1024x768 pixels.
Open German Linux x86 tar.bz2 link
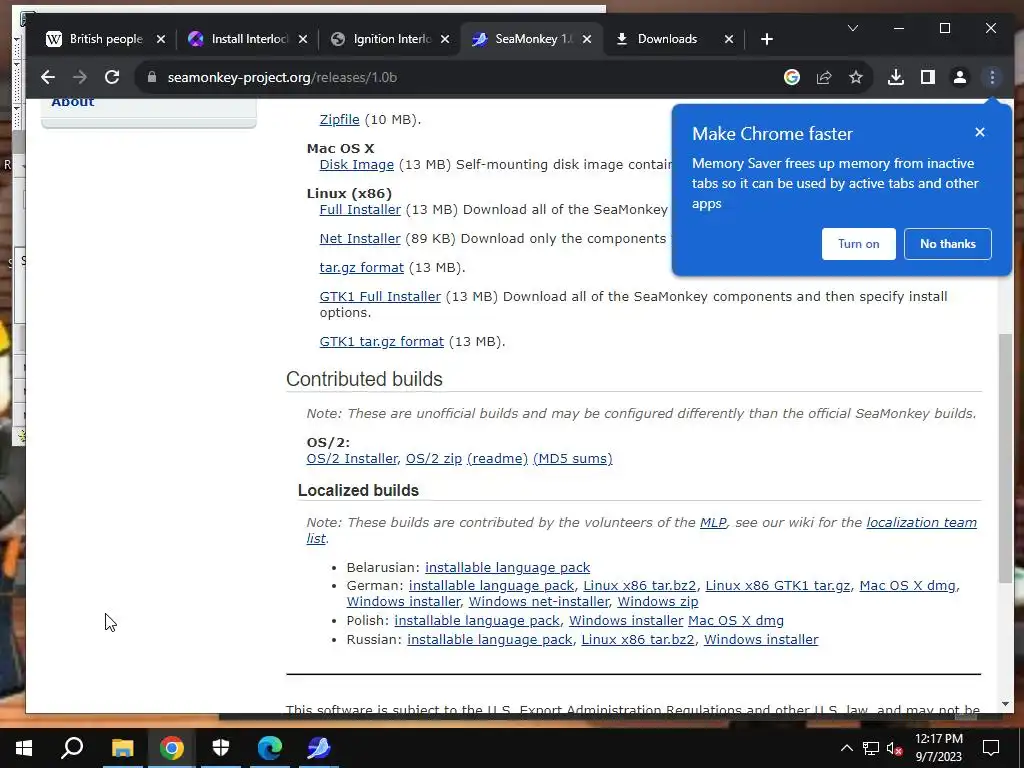pyautogui.click(x=639, y=586)
